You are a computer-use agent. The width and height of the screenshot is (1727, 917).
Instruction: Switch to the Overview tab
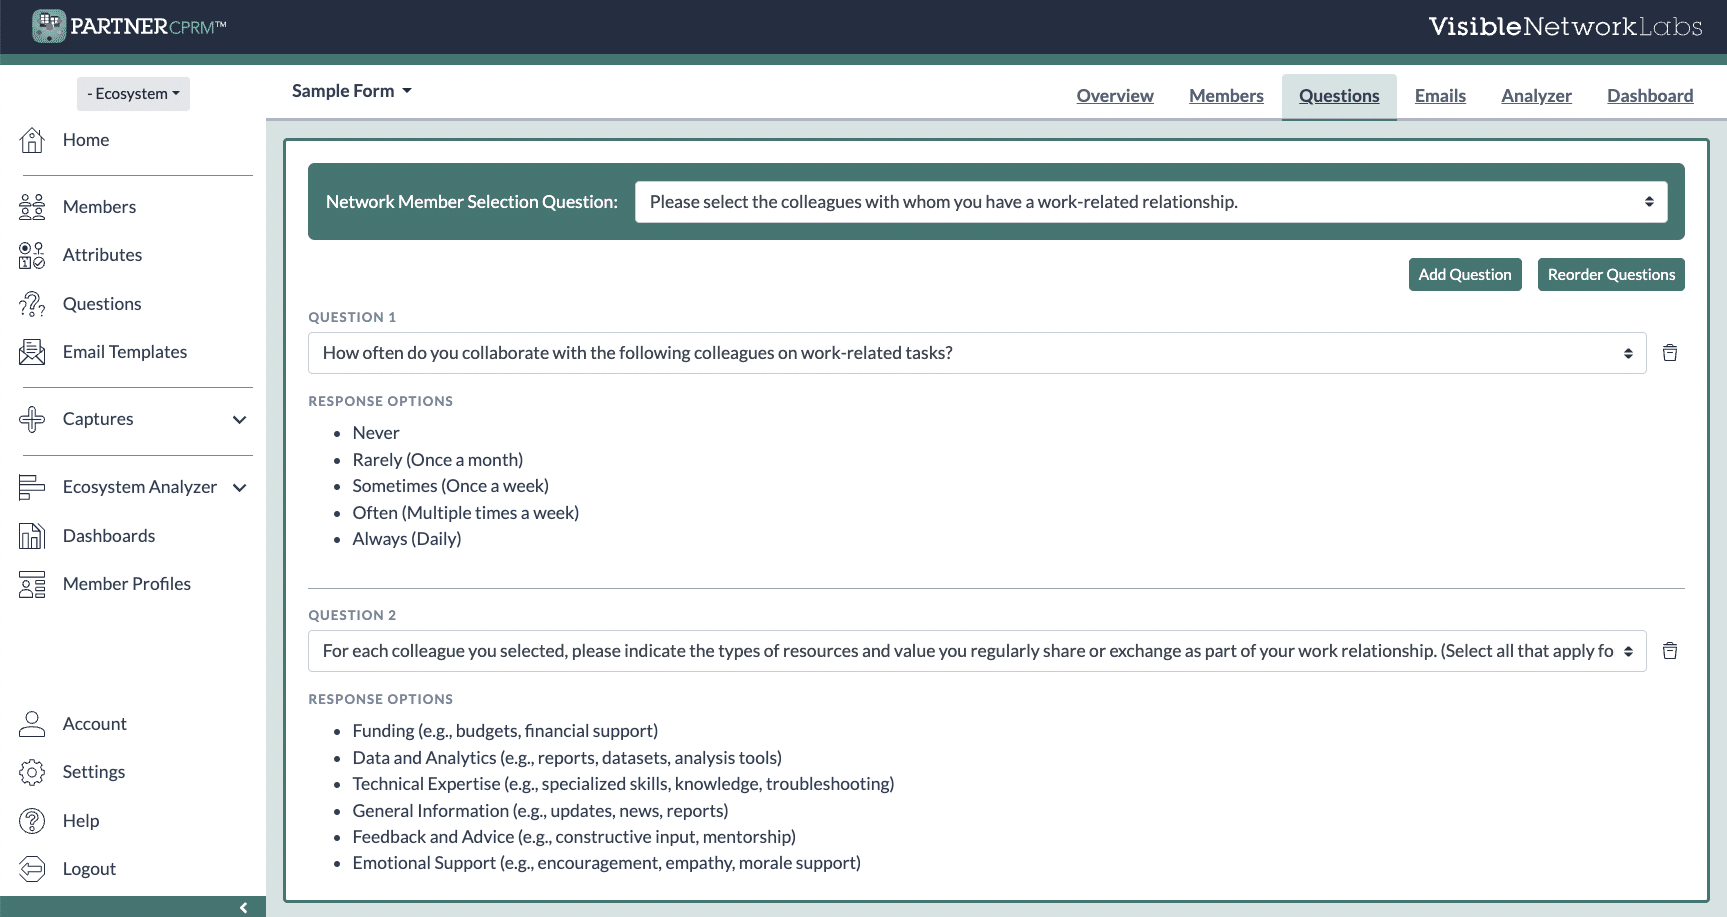(1115, 96)
